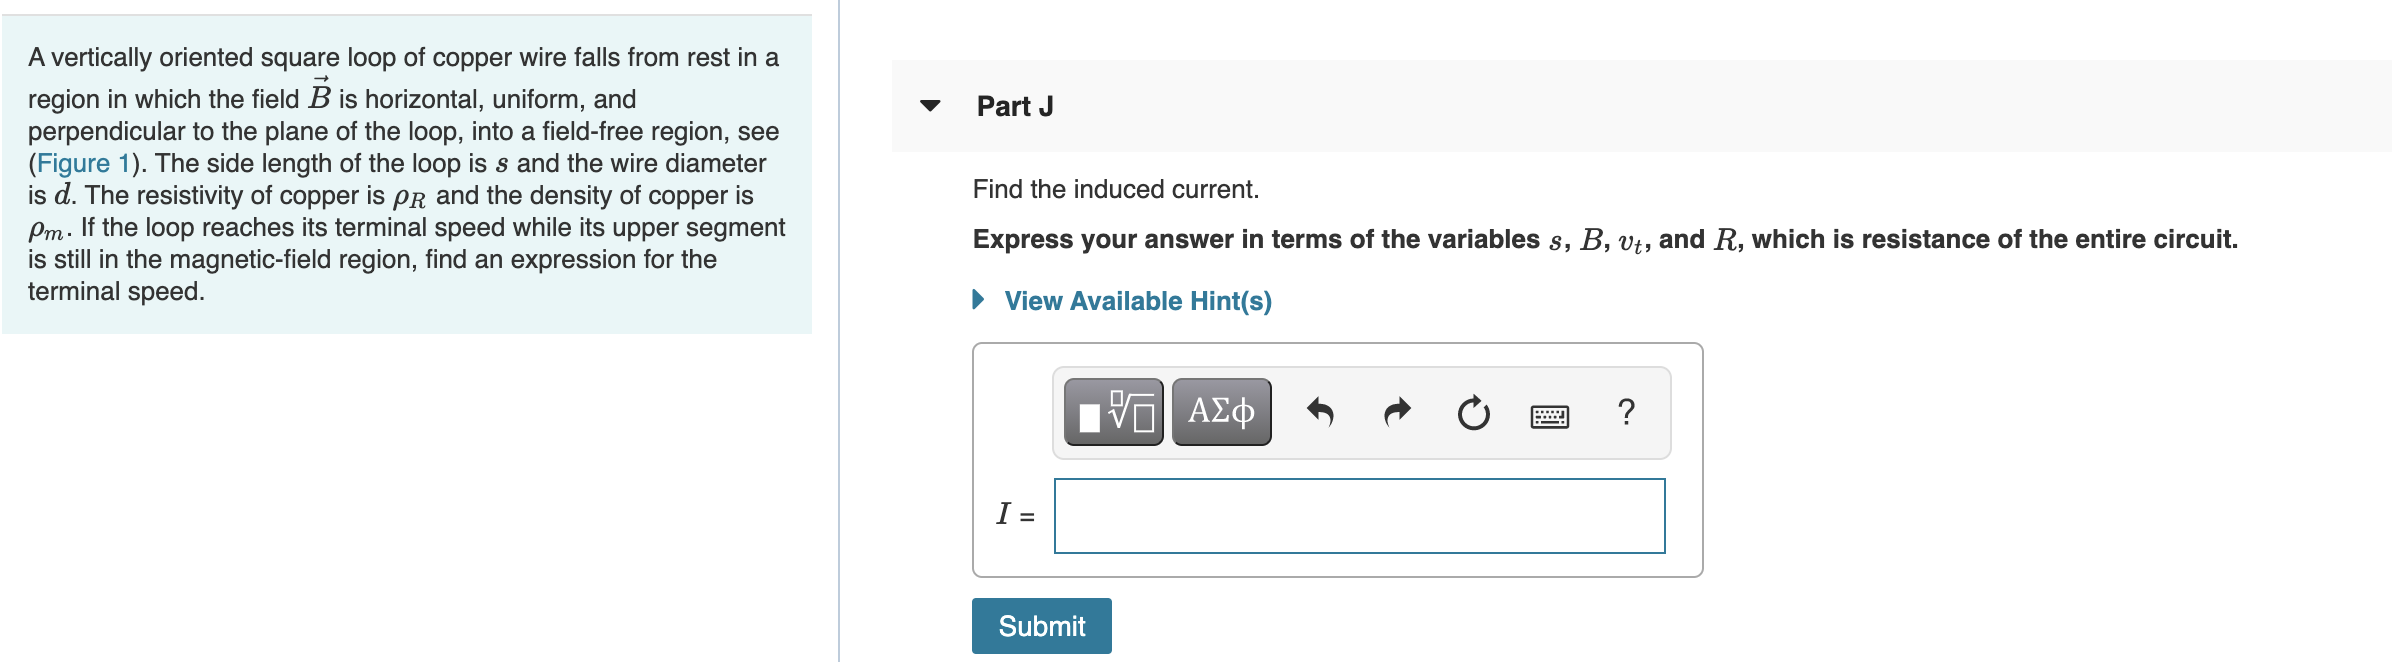Click the bold 'Express your answer' instruction
2392x662 pixels.
click(x=1604, y=240)
